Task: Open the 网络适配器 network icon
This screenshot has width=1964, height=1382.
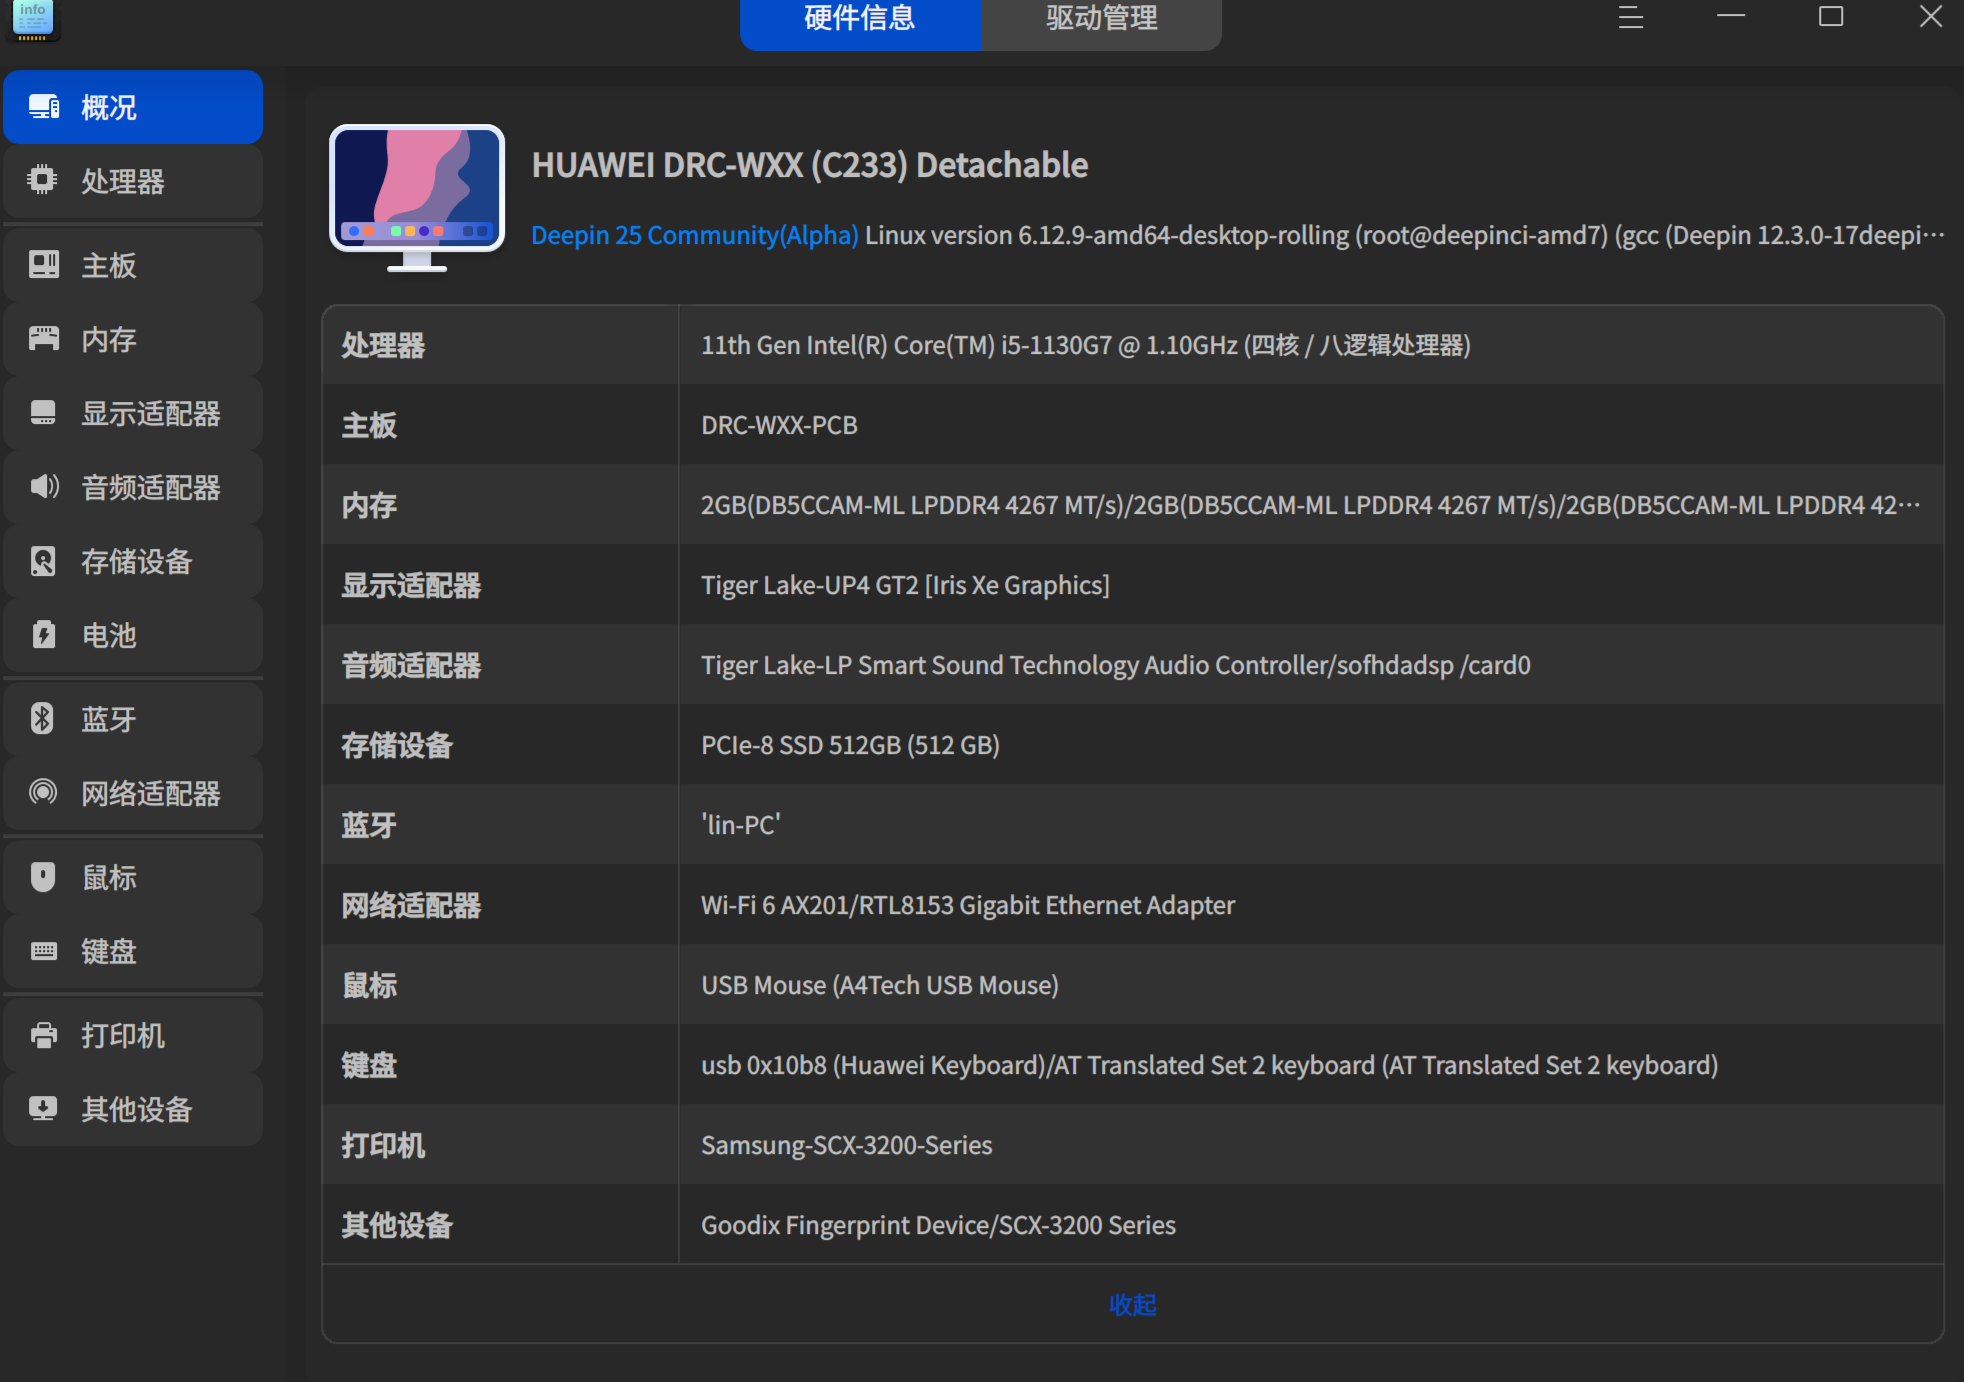Action: click(x=43, y=792)
